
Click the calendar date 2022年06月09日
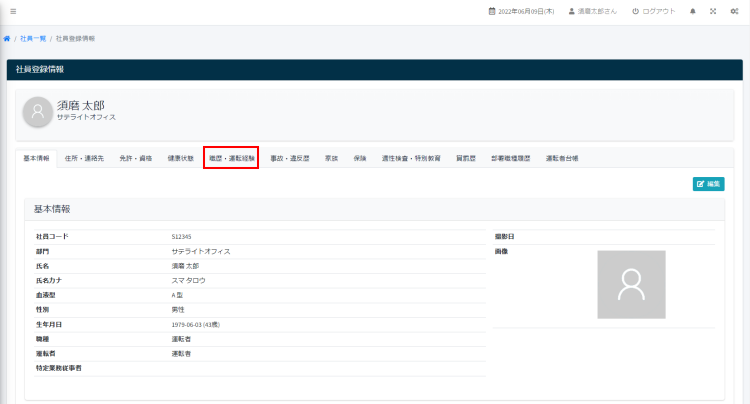[x=520, y=11]
